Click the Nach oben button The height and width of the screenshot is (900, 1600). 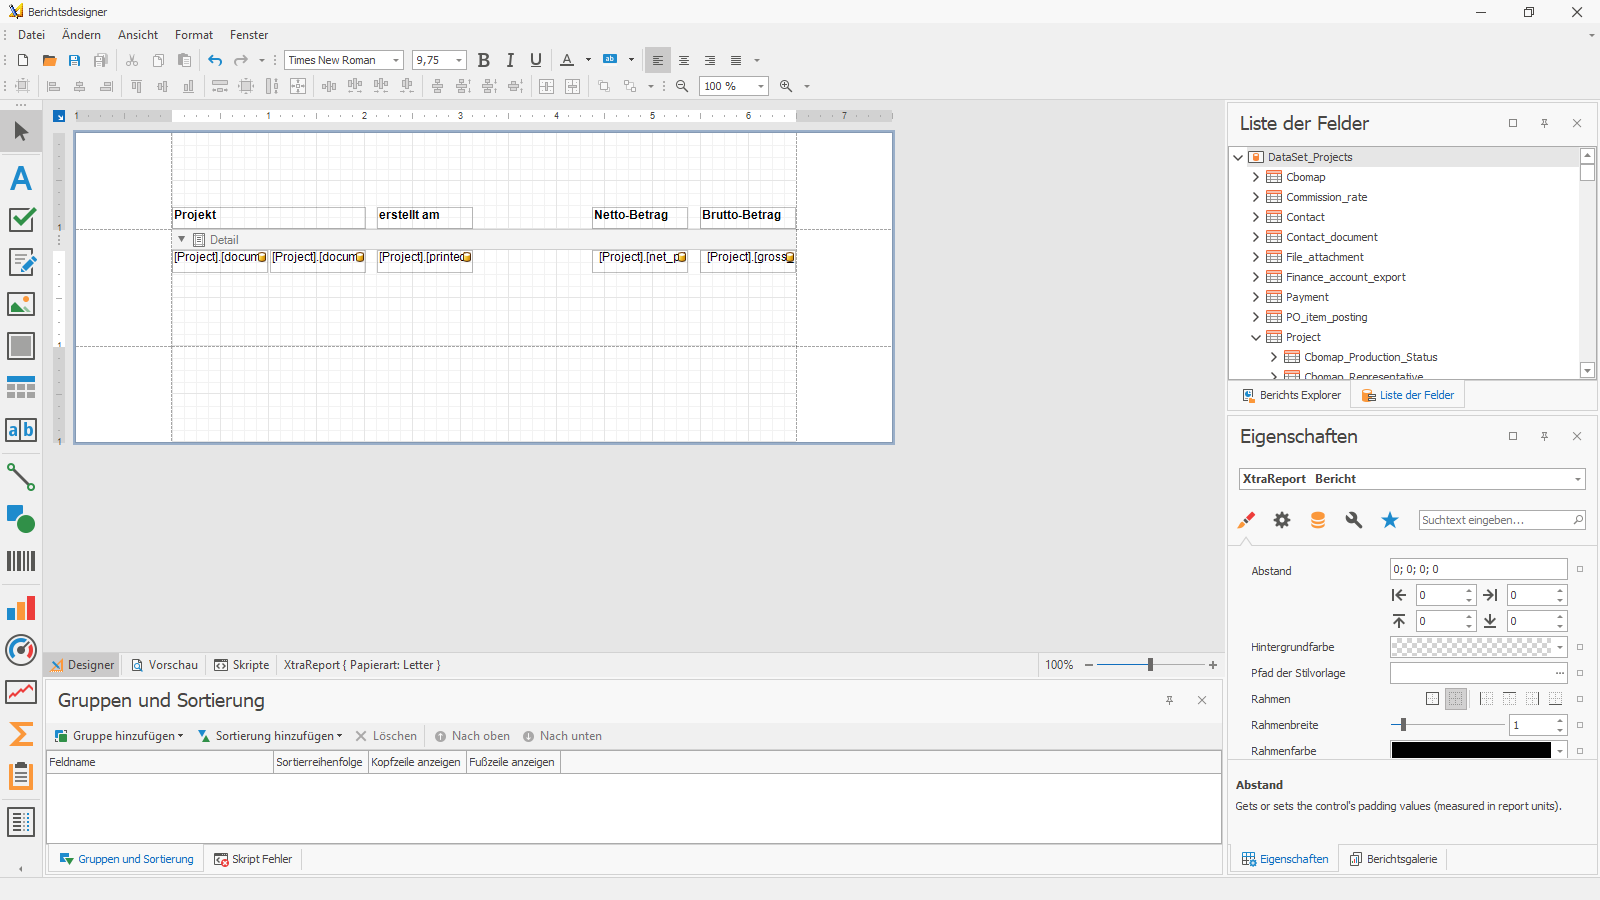tap(472, 736)
